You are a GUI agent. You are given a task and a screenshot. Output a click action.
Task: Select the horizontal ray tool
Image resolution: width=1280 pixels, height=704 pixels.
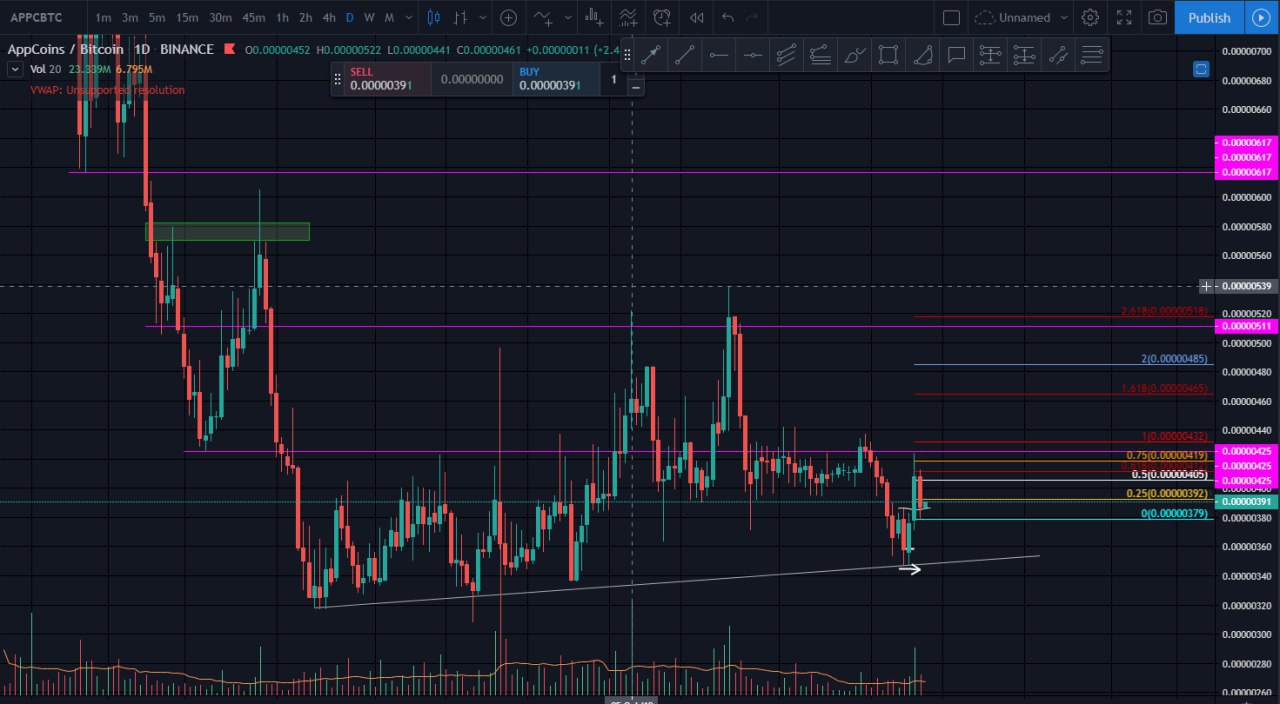tap(718, 56)
